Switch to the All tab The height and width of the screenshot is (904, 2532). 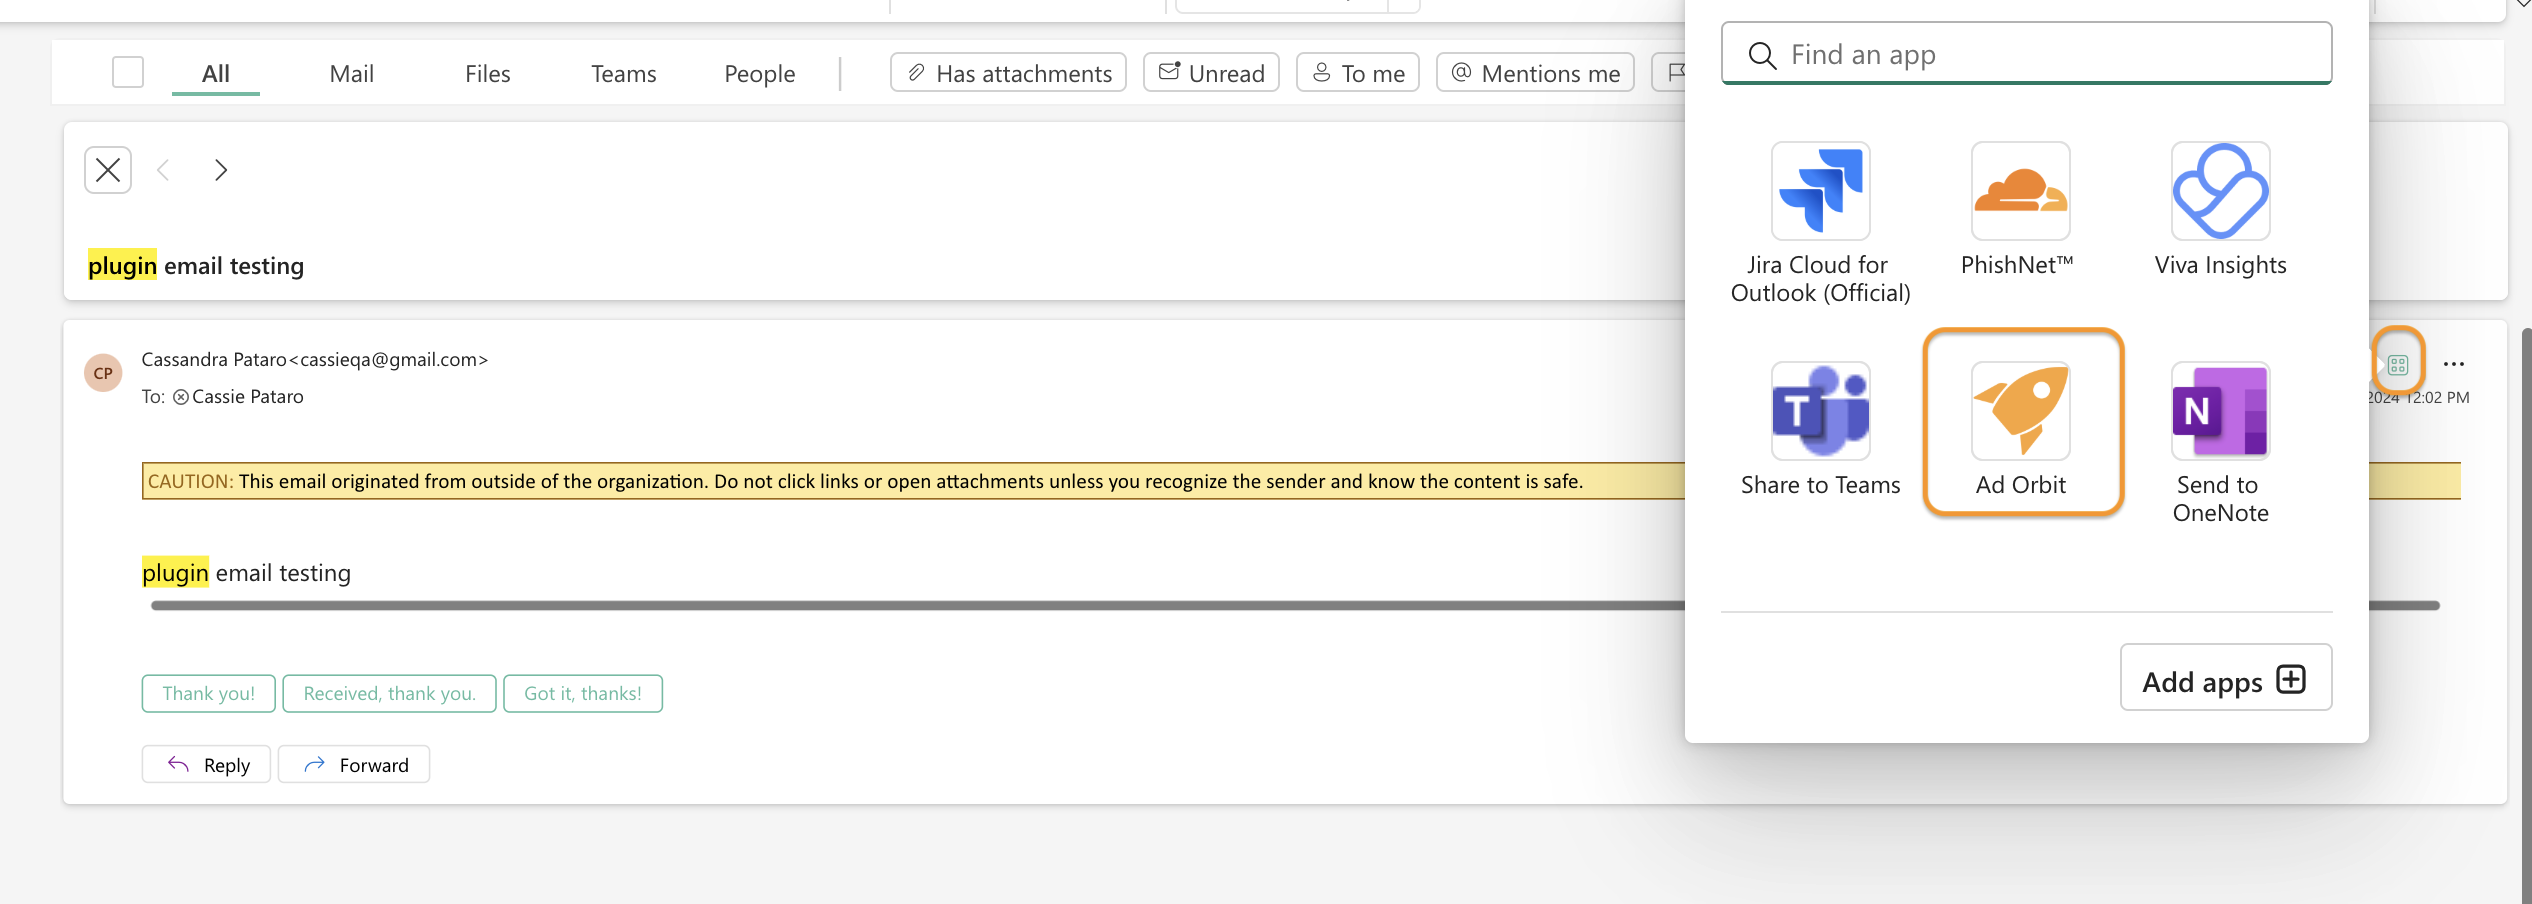pos(215,74)
